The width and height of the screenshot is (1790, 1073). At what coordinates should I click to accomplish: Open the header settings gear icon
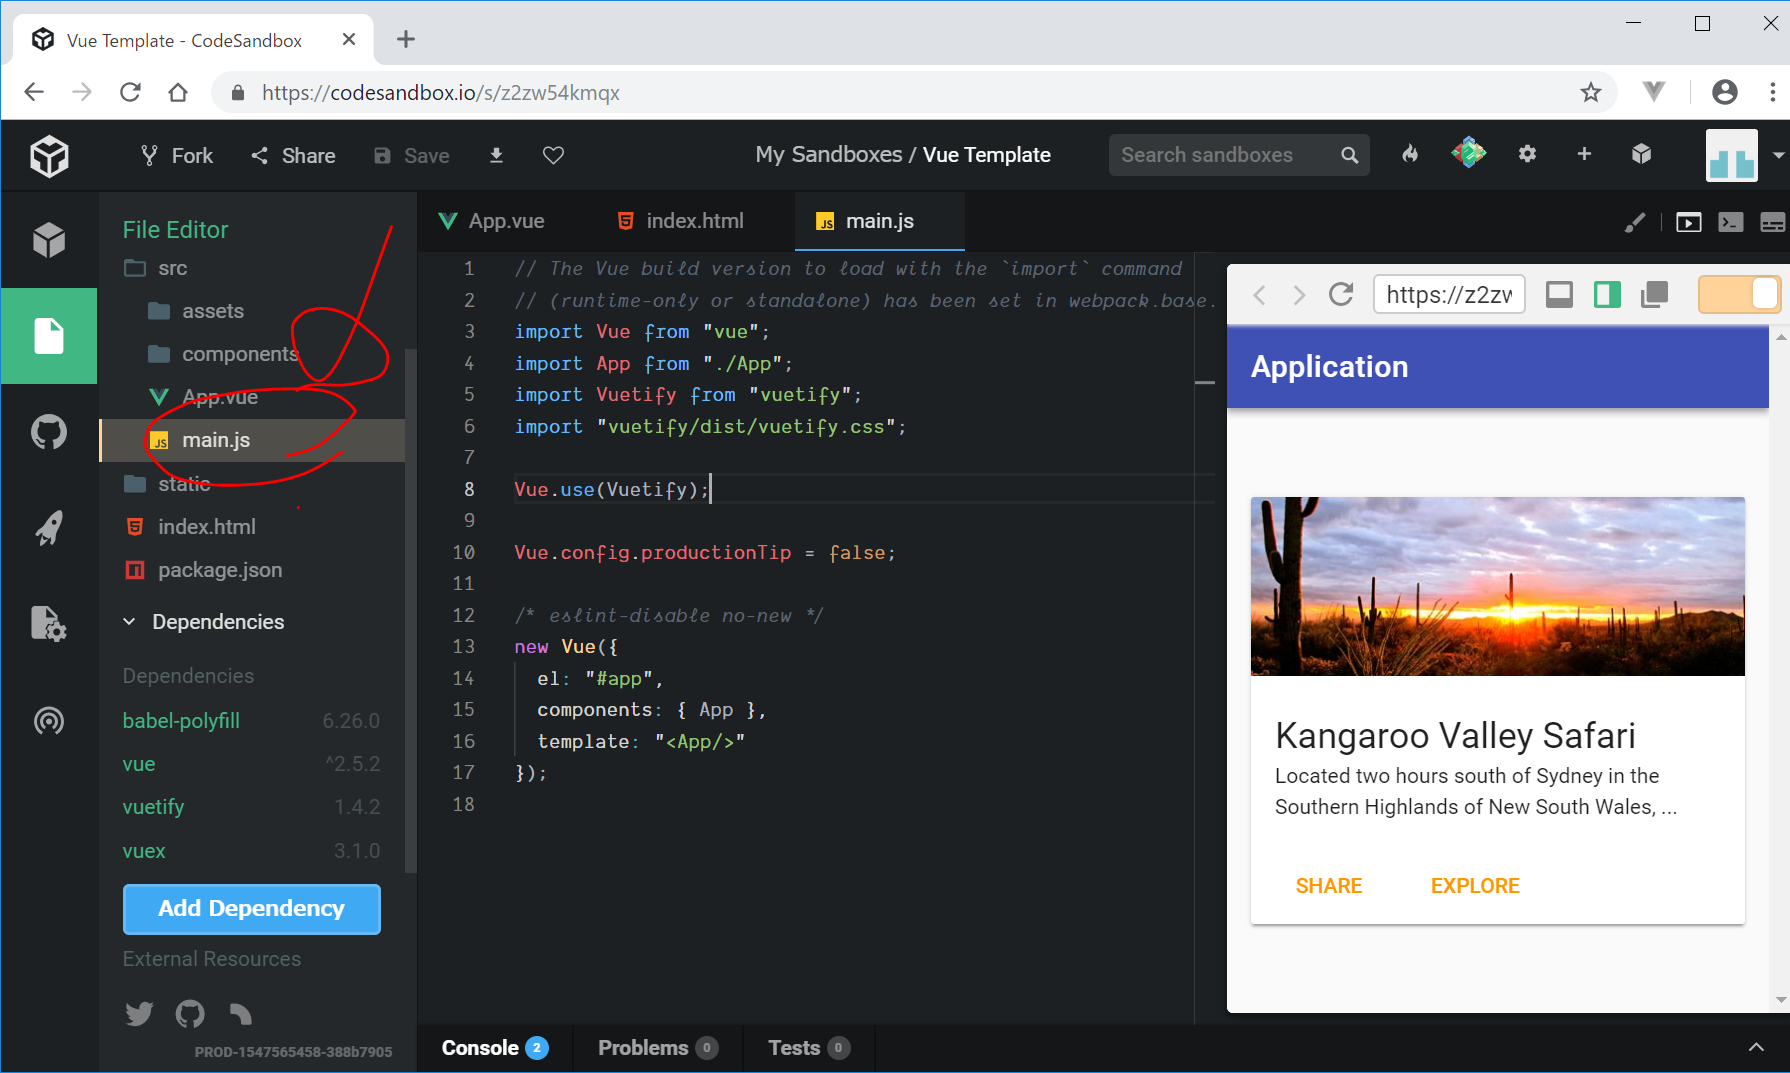pos(1527,154)
